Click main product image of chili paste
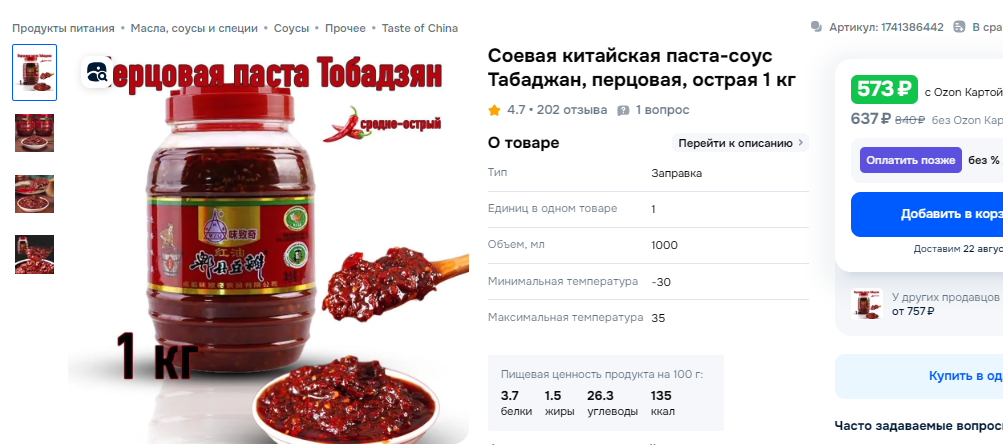 click(x=269, y=244)
